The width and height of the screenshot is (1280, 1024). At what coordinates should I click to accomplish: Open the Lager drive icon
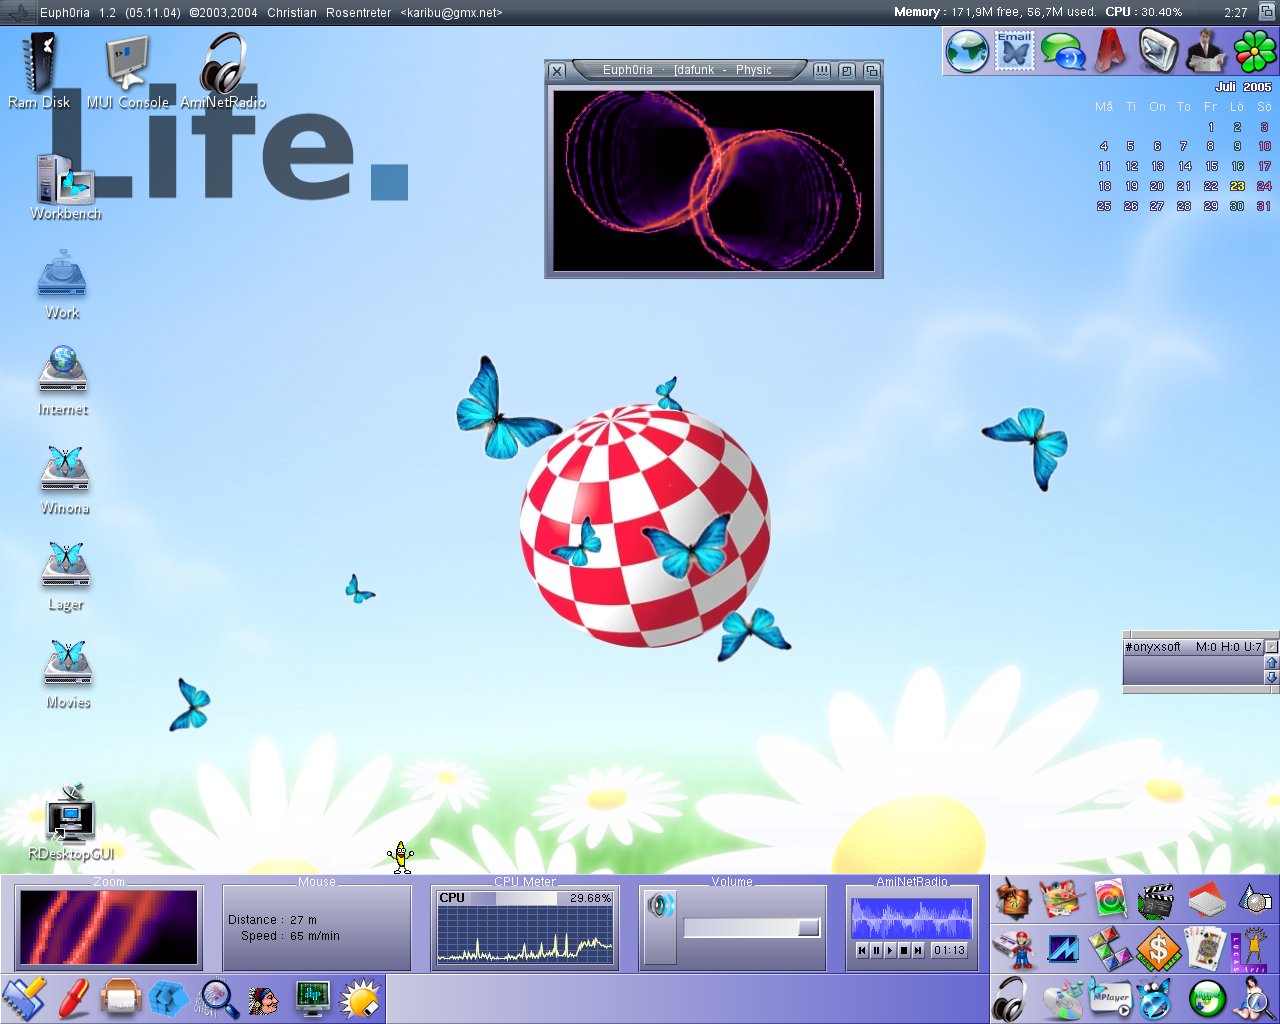pyautogui.click(x=66, y=577)
